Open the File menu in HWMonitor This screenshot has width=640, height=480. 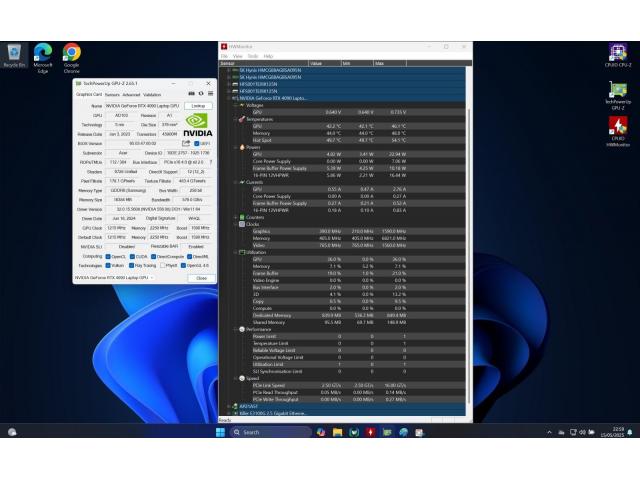(x=224, y=56)
